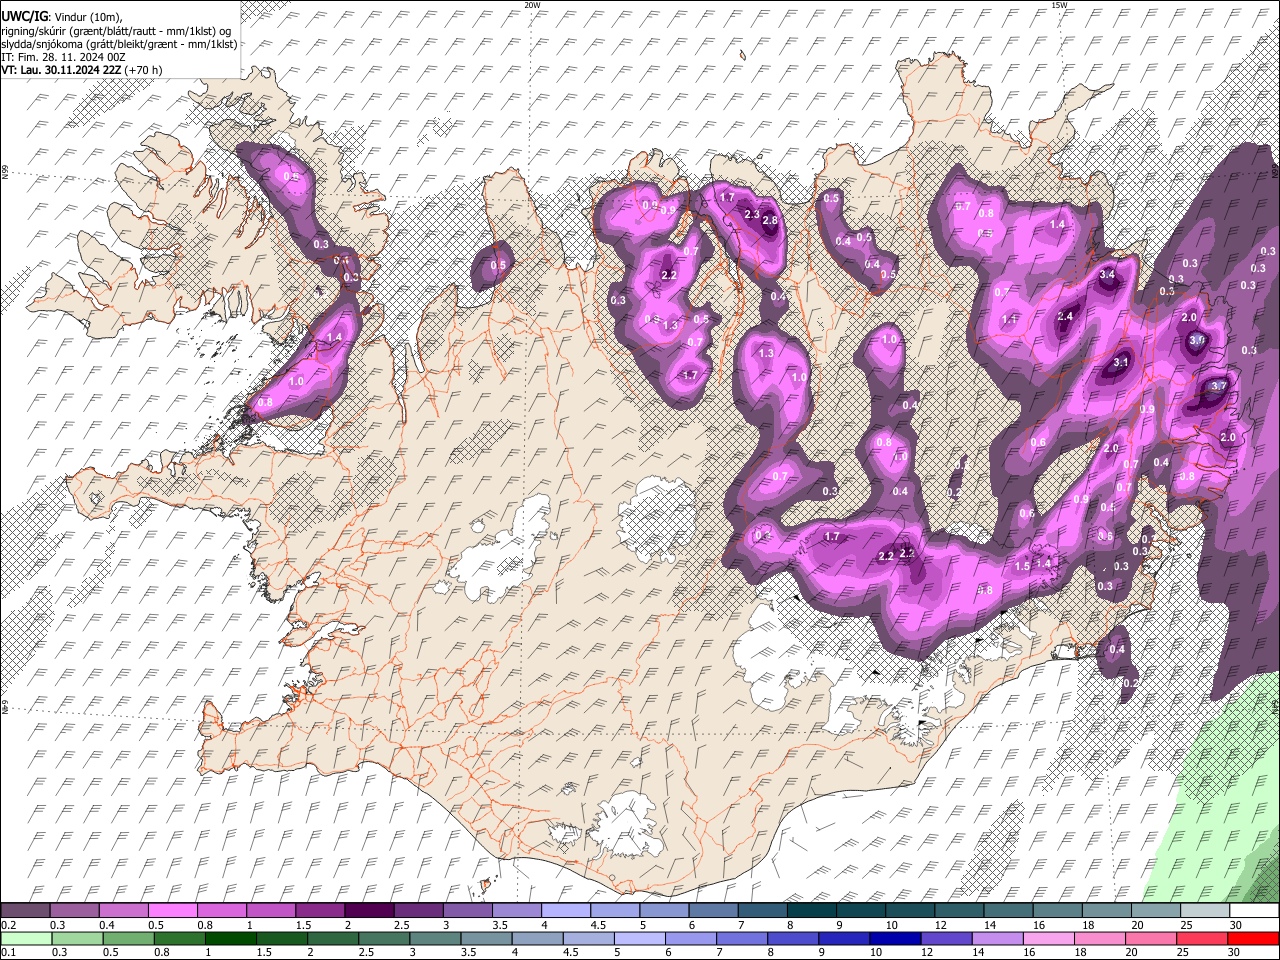Click the 2.8 value in the northern snow band
This screenshot has height=960, width=1280.
tap(770, 221)
